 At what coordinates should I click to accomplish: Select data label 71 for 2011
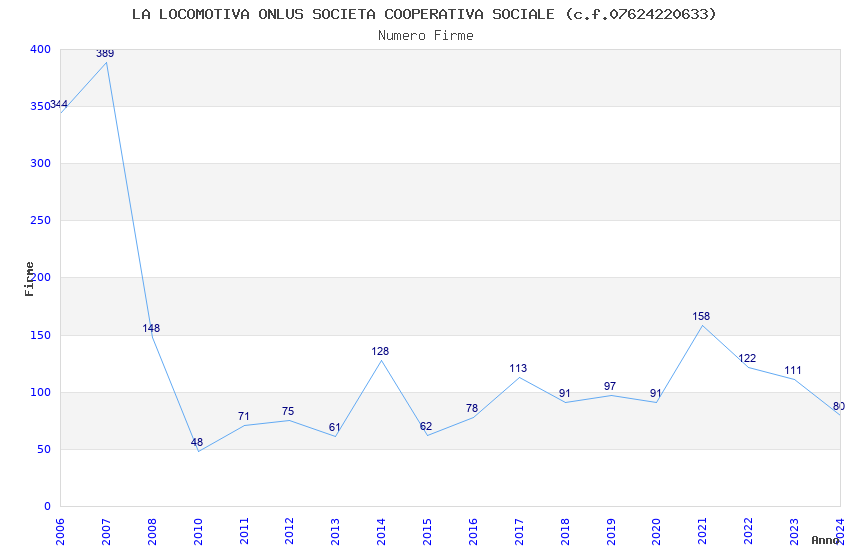(243, 416)
